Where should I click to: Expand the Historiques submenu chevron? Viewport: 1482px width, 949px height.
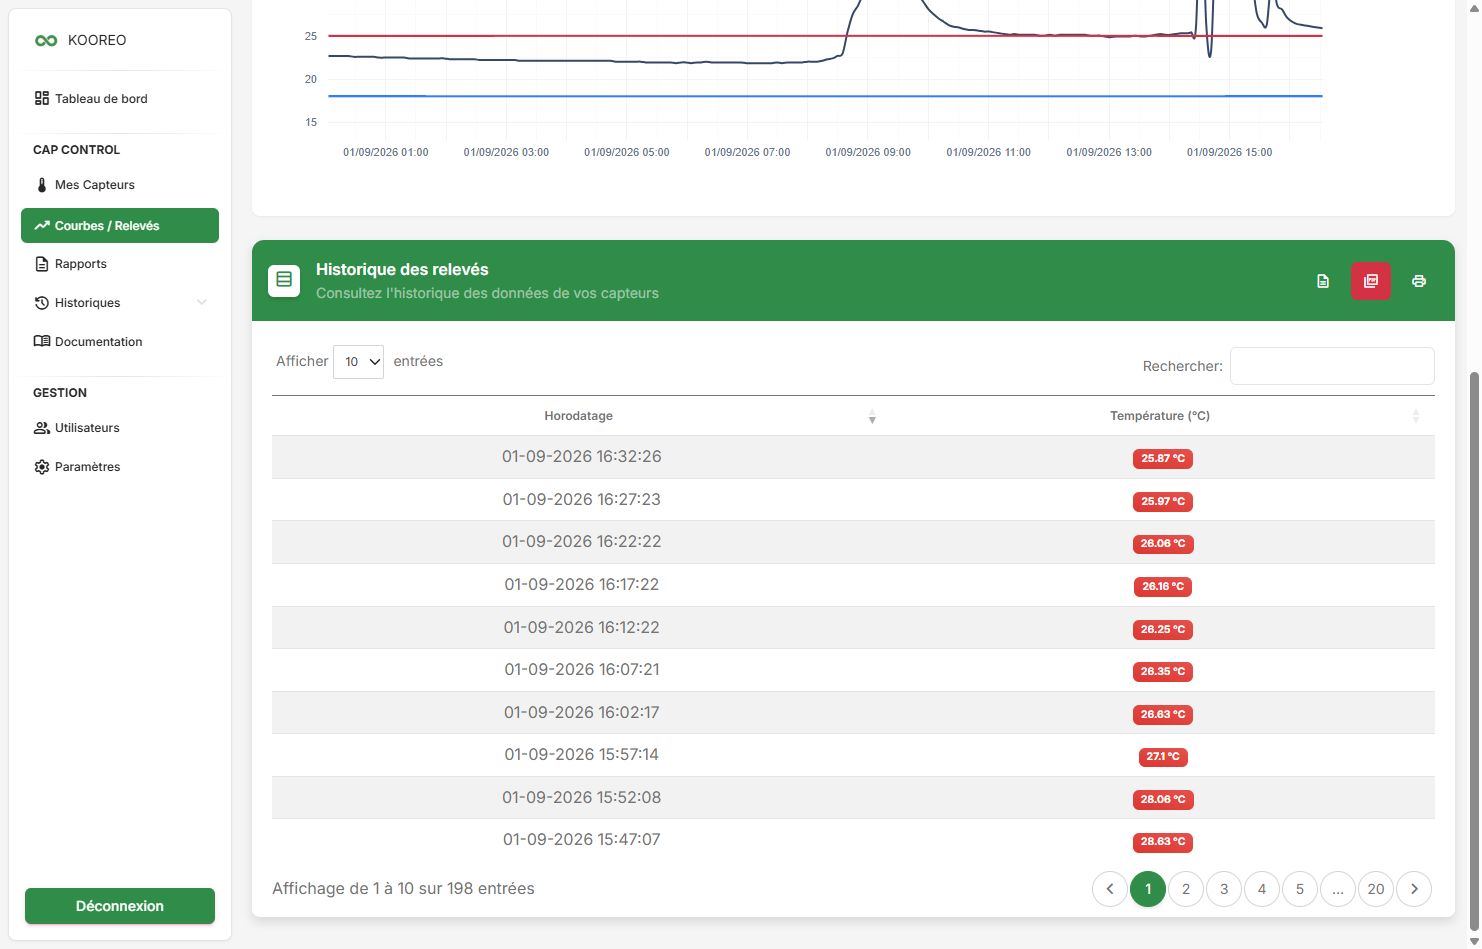pos(202,303)
